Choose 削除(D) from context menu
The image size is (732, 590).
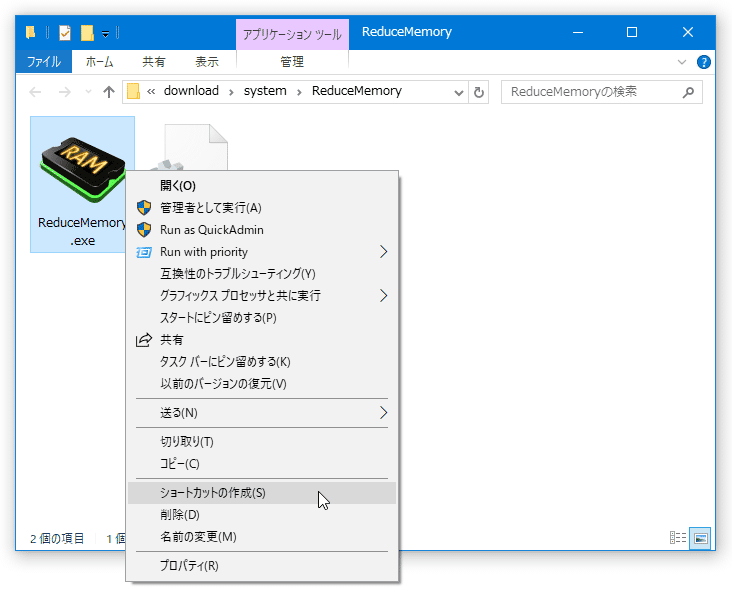pos(262,515)
